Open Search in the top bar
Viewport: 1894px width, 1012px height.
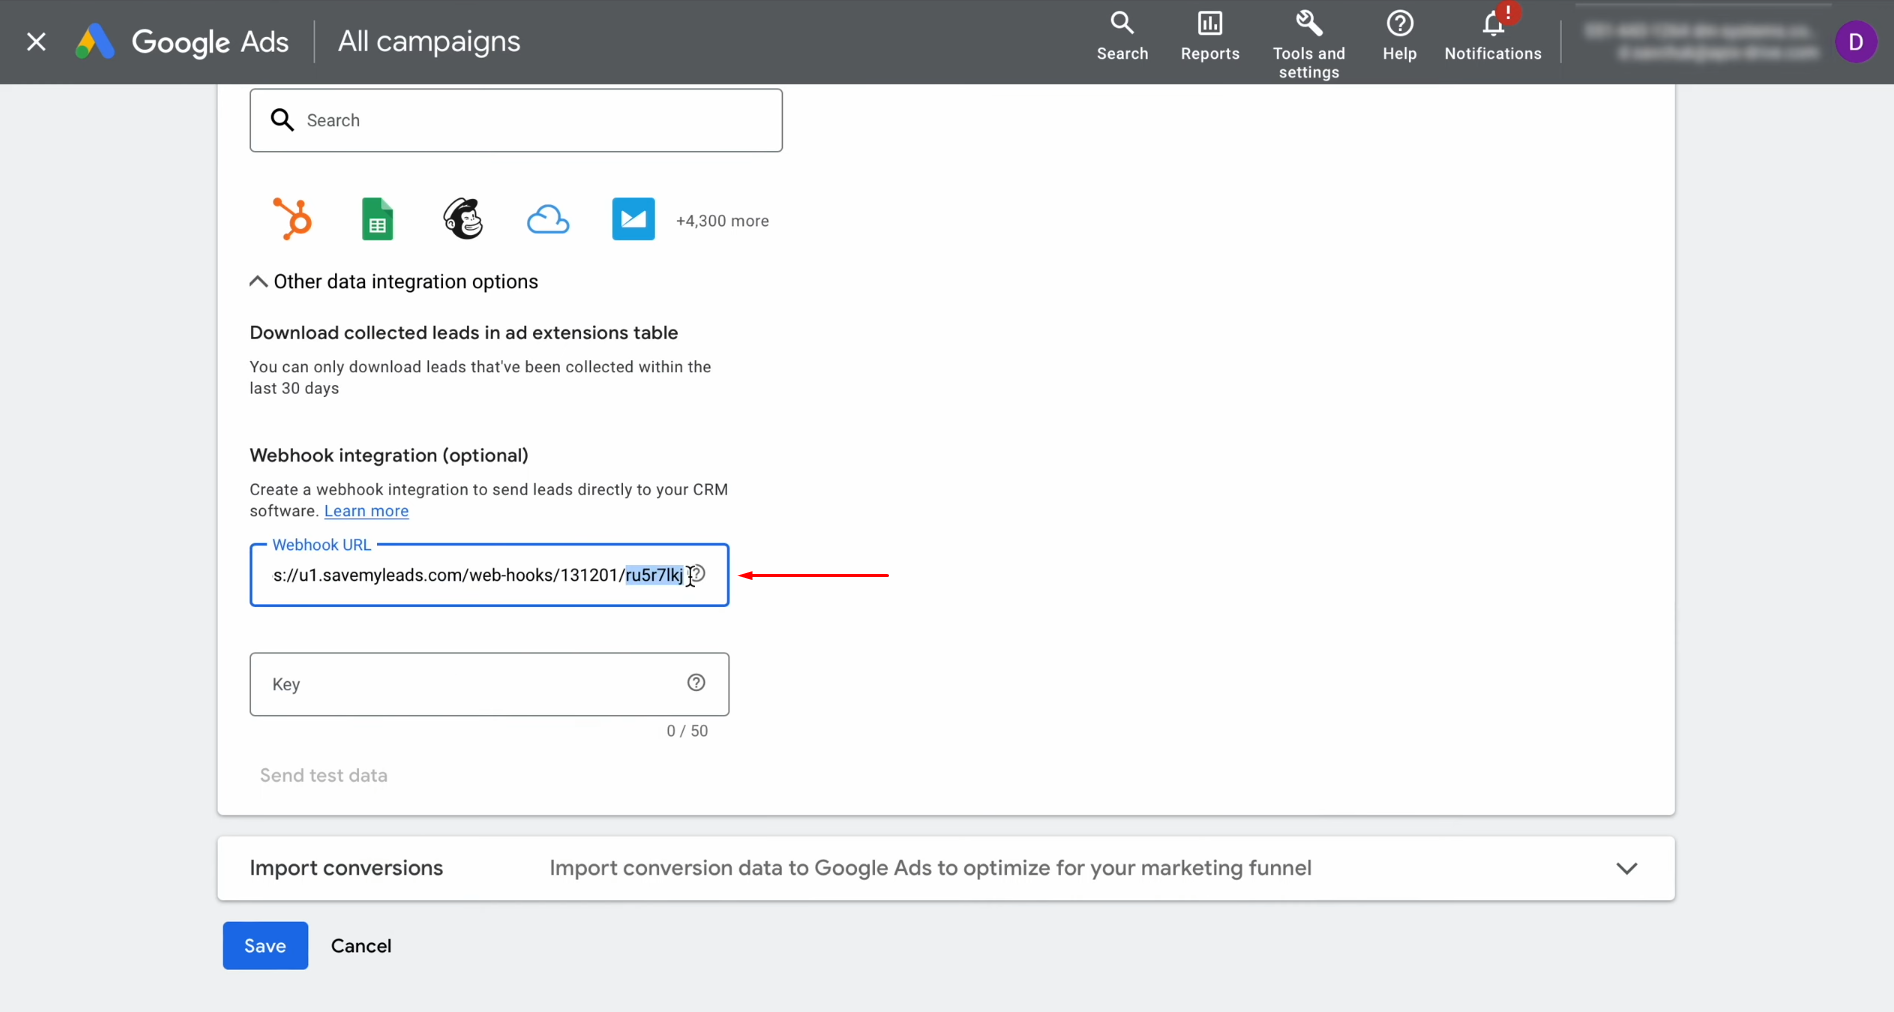pyautogui.click(x=1122, y=36)
